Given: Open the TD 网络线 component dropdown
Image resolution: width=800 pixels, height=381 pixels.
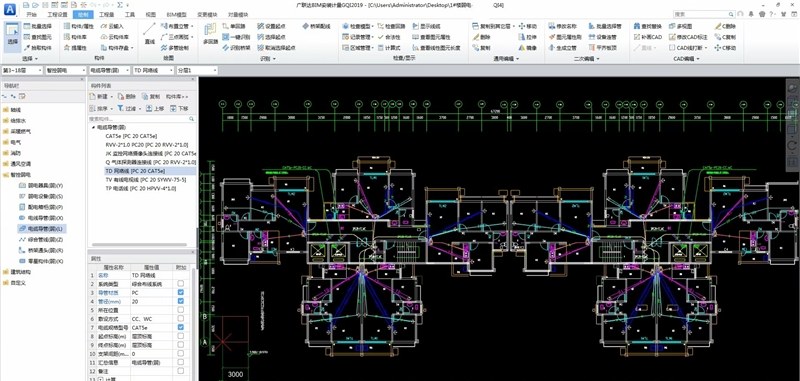Looking at the screenshot, I should [x=153, y=70].
